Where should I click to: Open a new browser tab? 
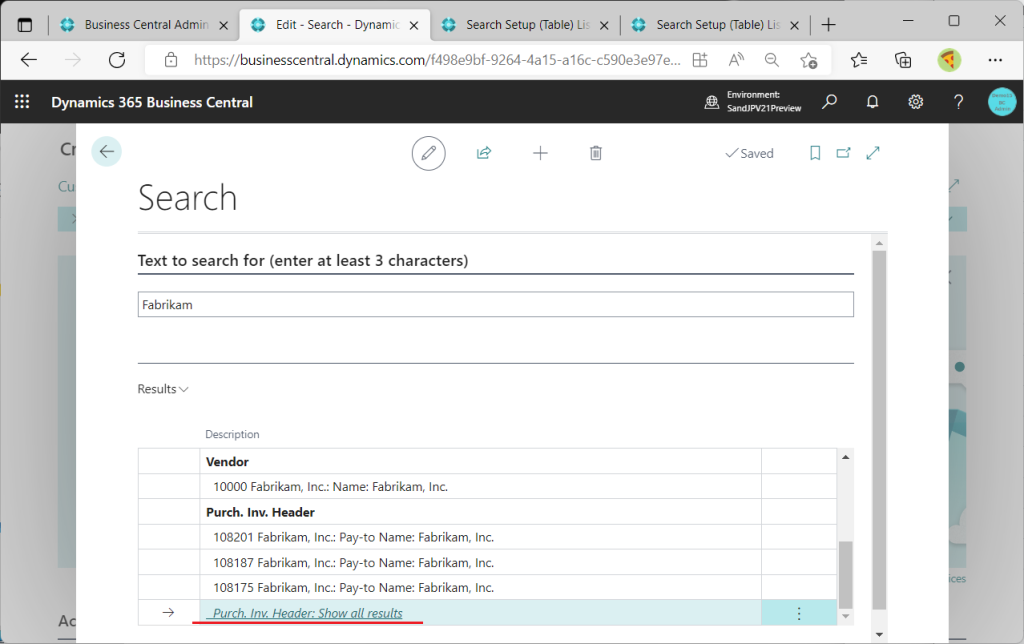coord(828,25)
